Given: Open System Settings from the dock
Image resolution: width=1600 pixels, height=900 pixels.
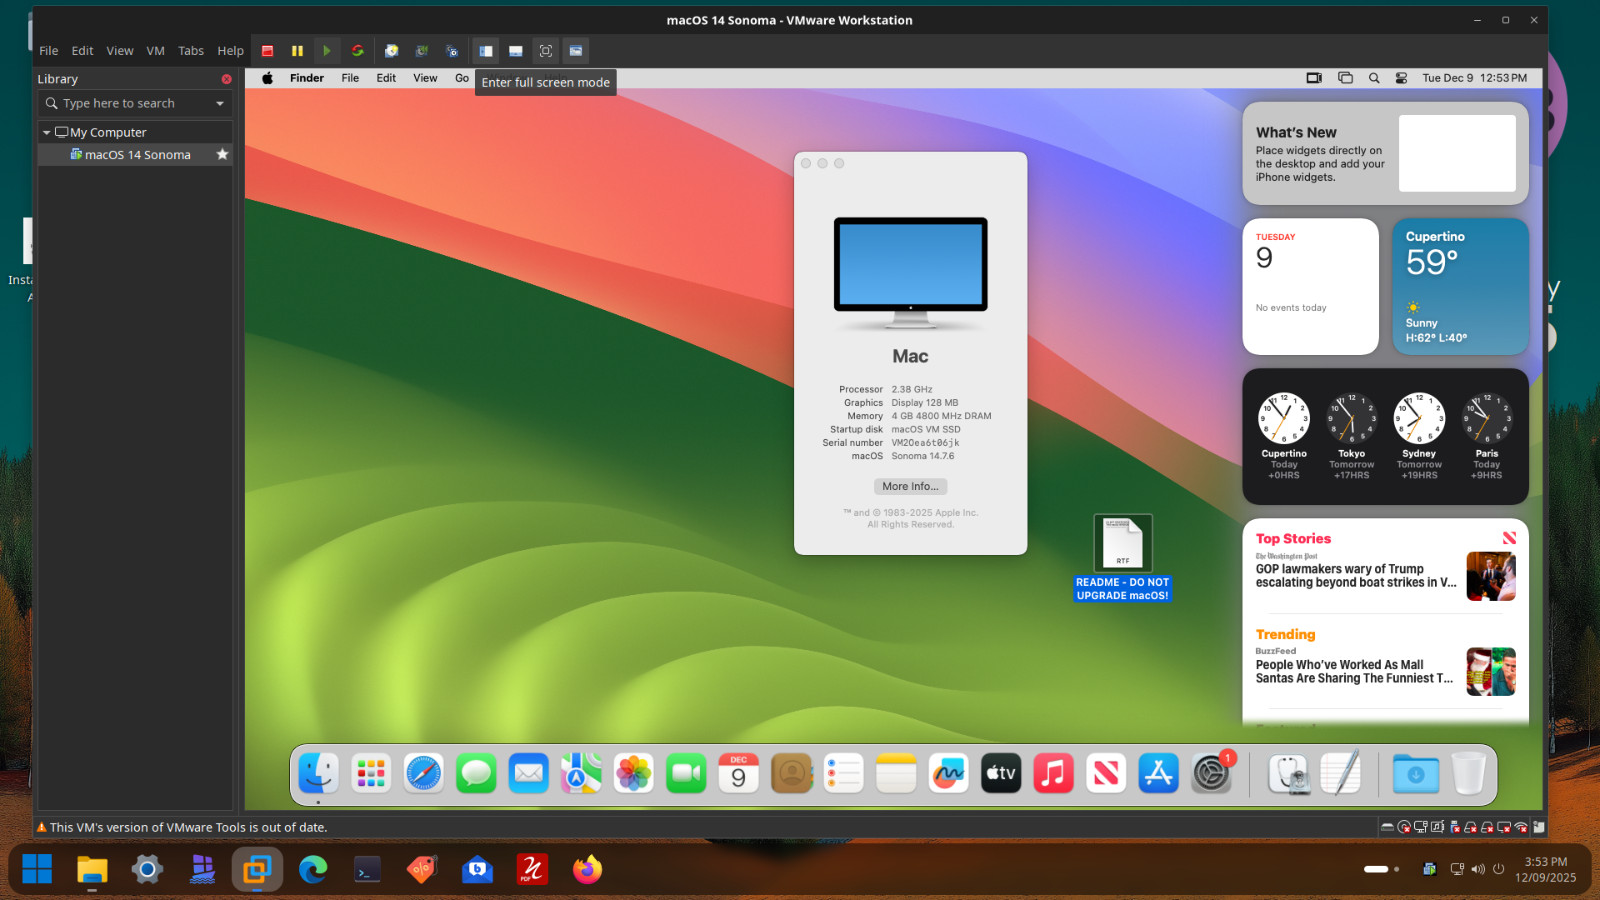Looking at the screenshot, I should pyautogui.click(x=1211, y=773).
